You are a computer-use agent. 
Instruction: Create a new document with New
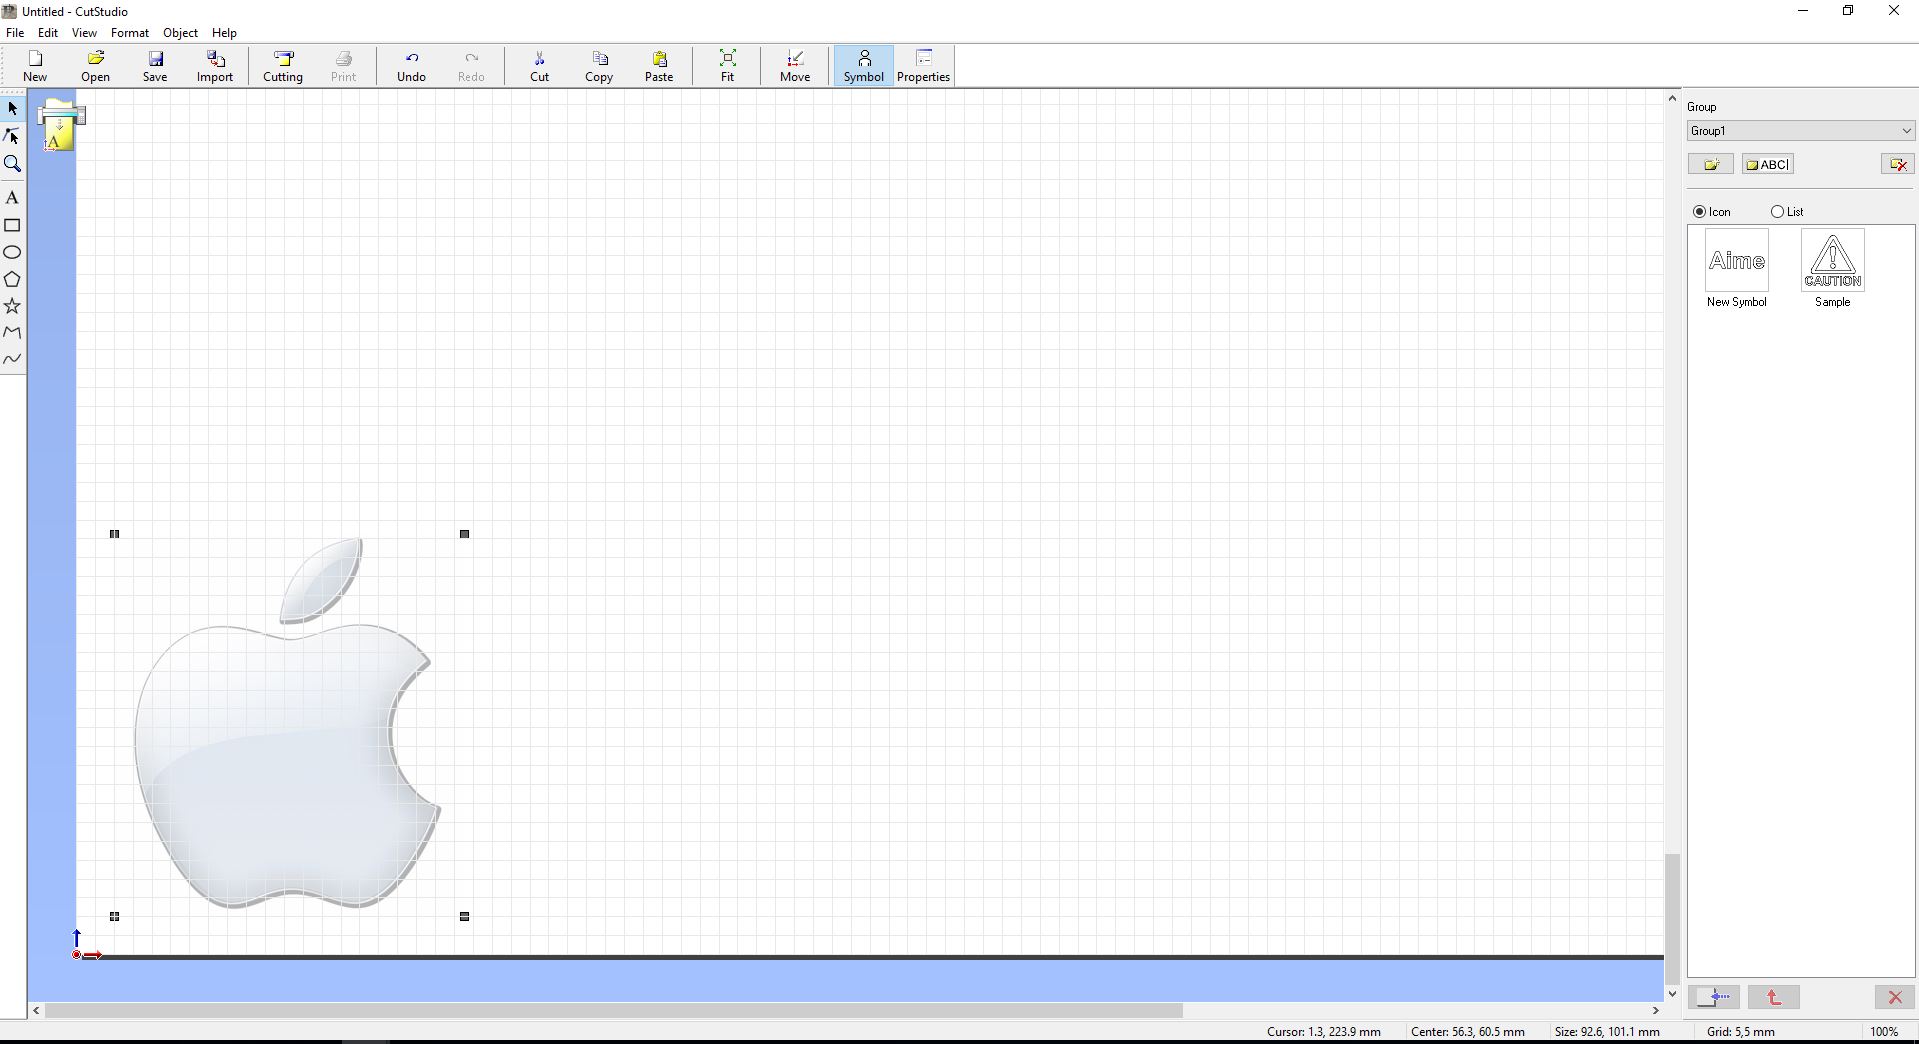point(35,66)
